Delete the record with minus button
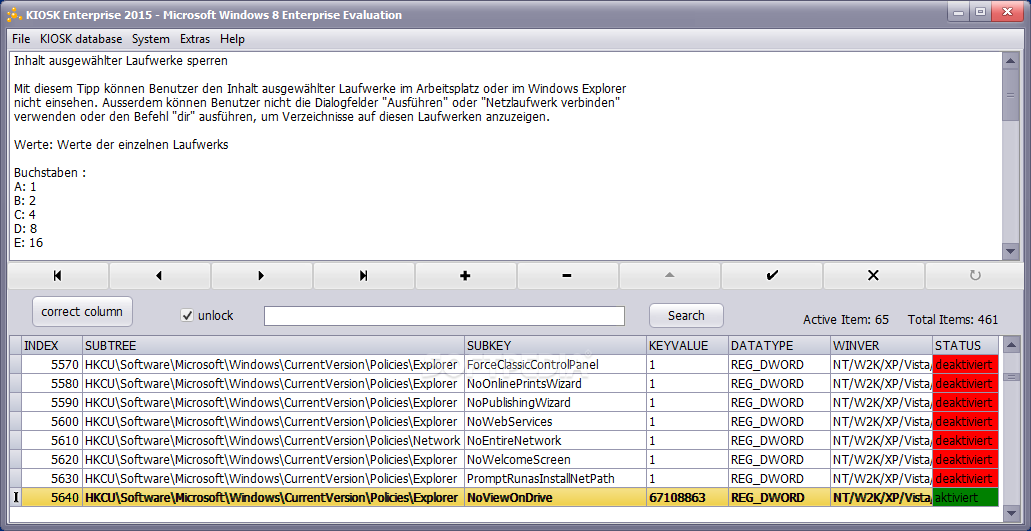Screen dimensions: 1031x531 pos(567,276)
